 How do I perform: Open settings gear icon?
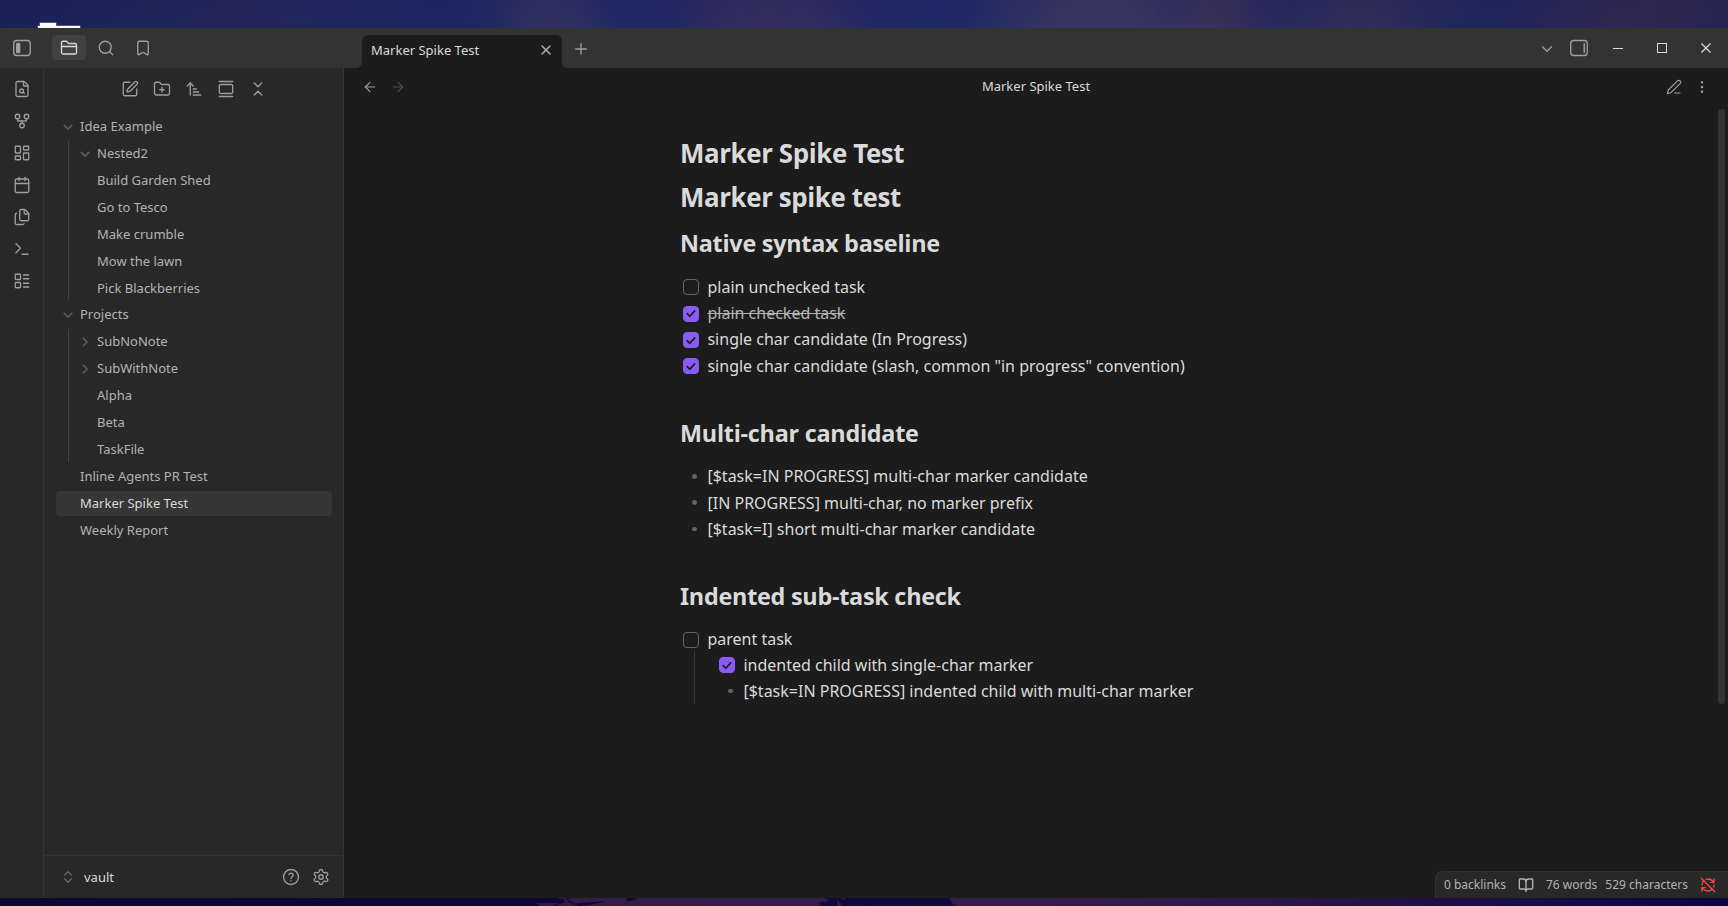pos(321,877)
